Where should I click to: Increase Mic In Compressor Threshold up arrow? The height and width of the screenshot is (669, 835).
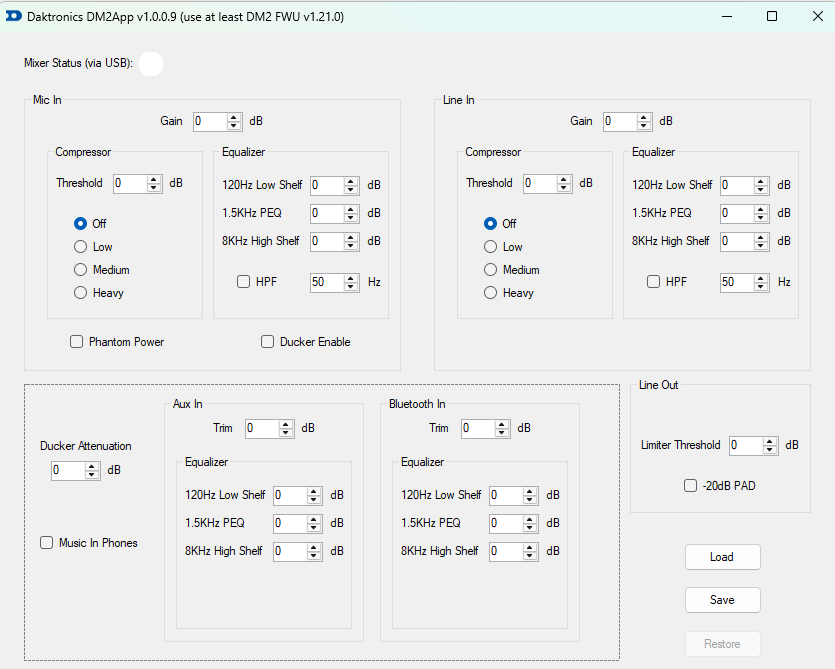click(154, 179)
